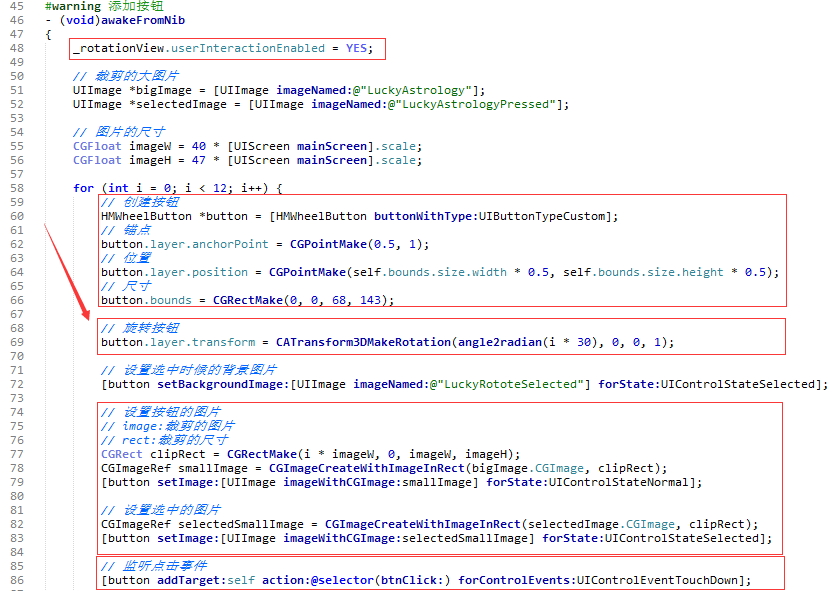Select the addTarget: method on line 86
Screen dimensions: 832x591
coord(192,580)
